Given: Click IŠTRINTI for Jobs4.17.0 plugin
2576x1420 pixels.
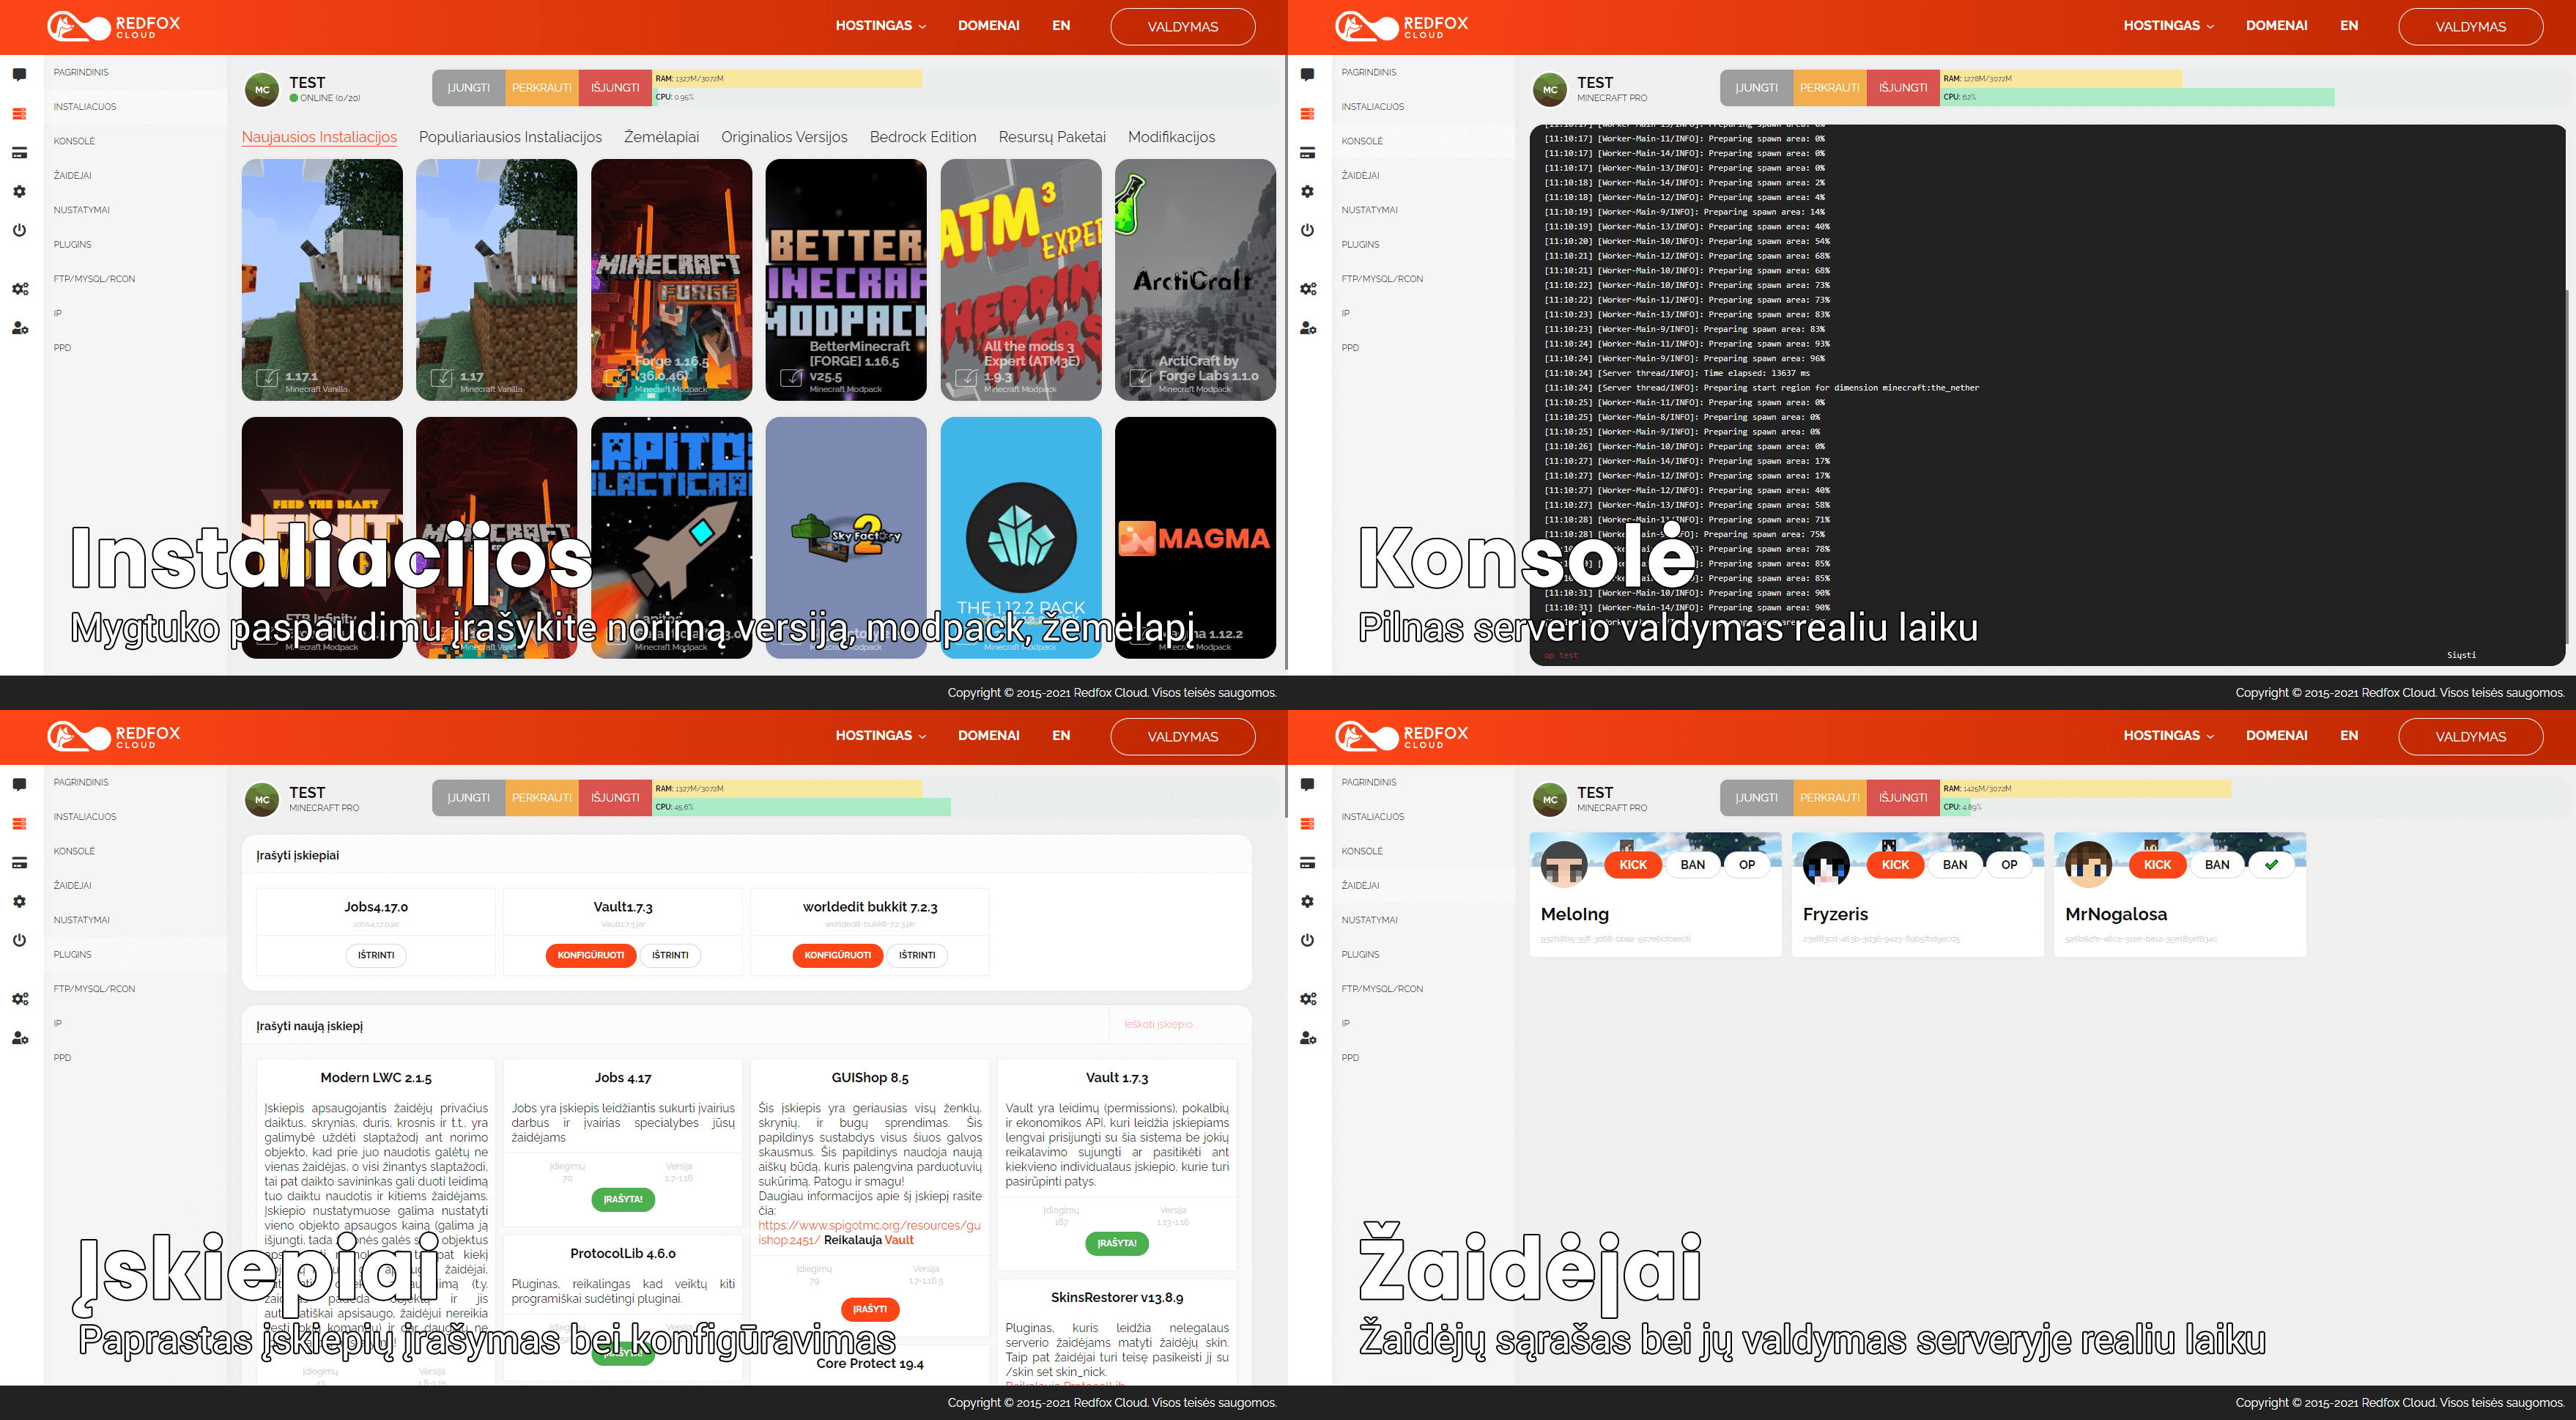Looking at the screenshot, I should (x=376, y=955).
